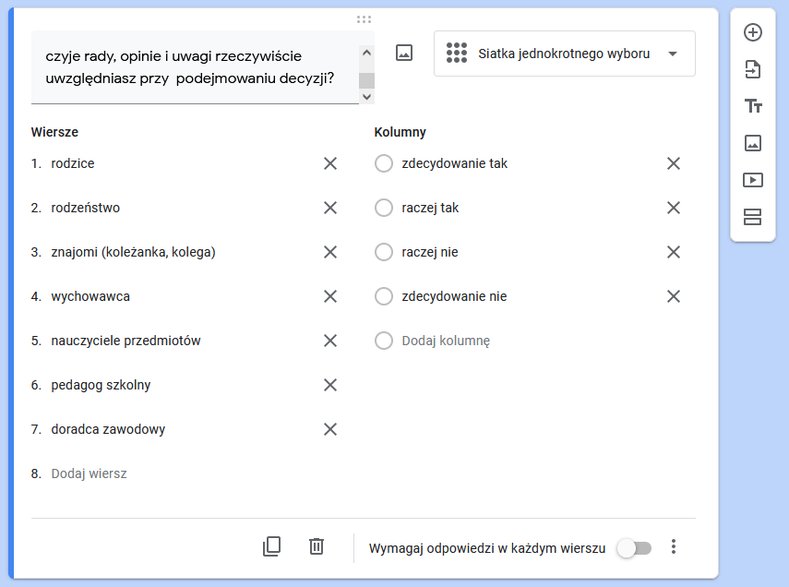Import questions using sidebar icon
The height and width of the screenshot is (587, 789).
[x=753, y=69]
